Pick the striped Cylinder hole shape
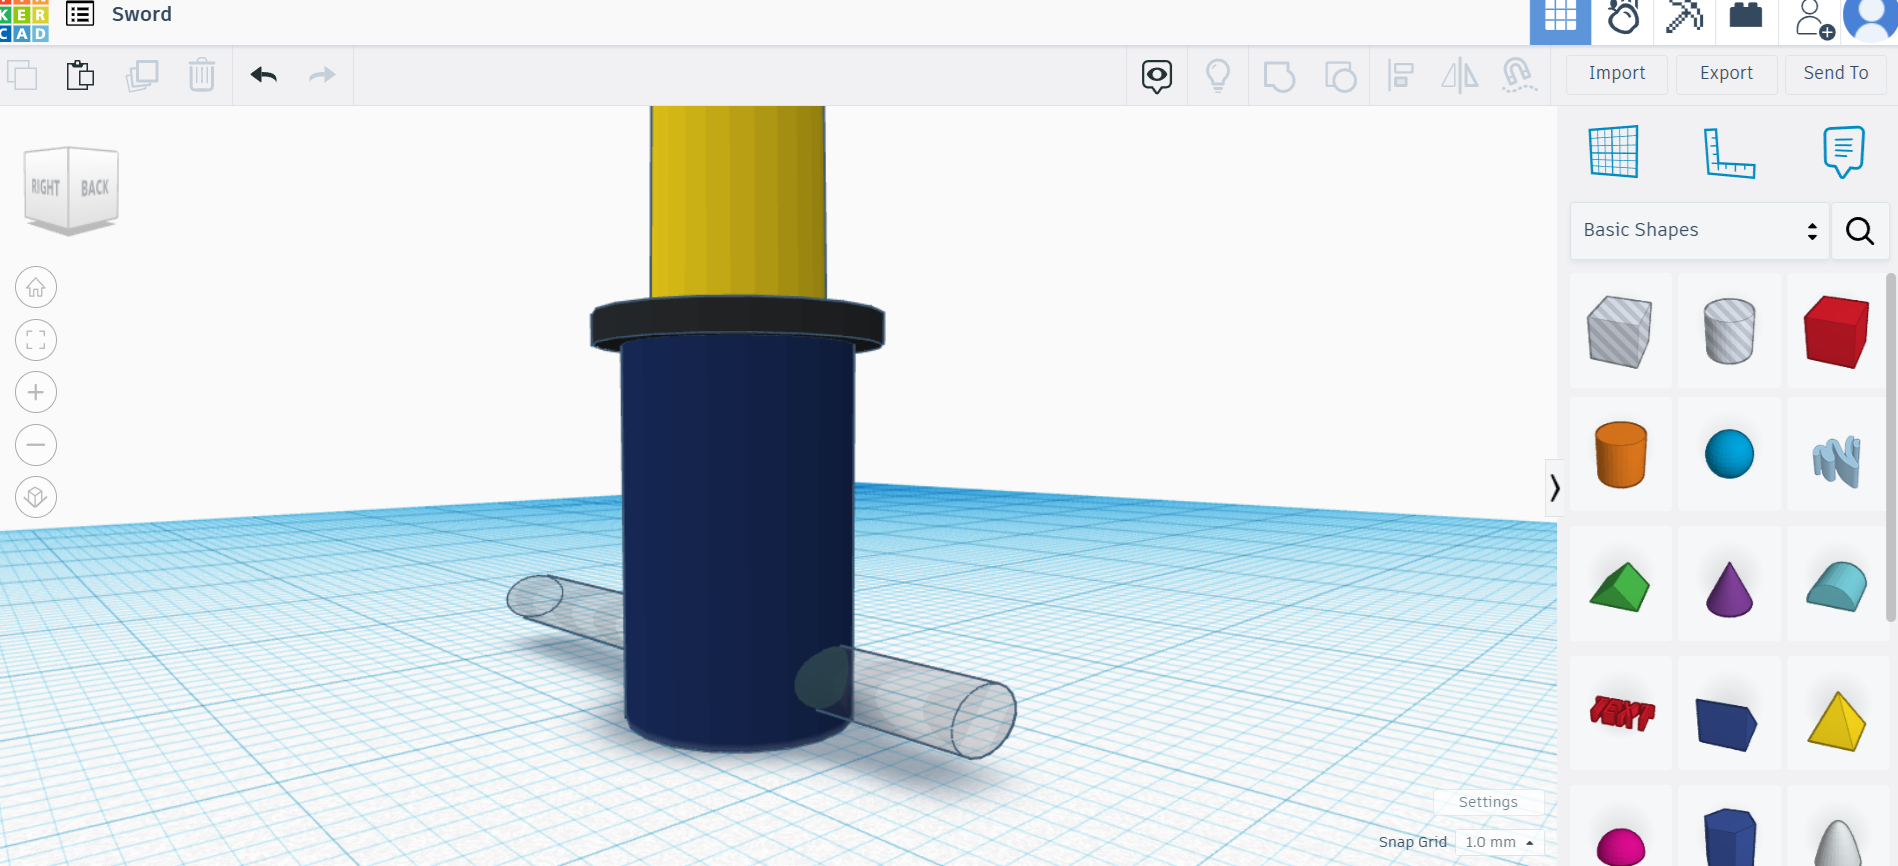This screenshot has height=866, width=1898. coord(1729,331)
